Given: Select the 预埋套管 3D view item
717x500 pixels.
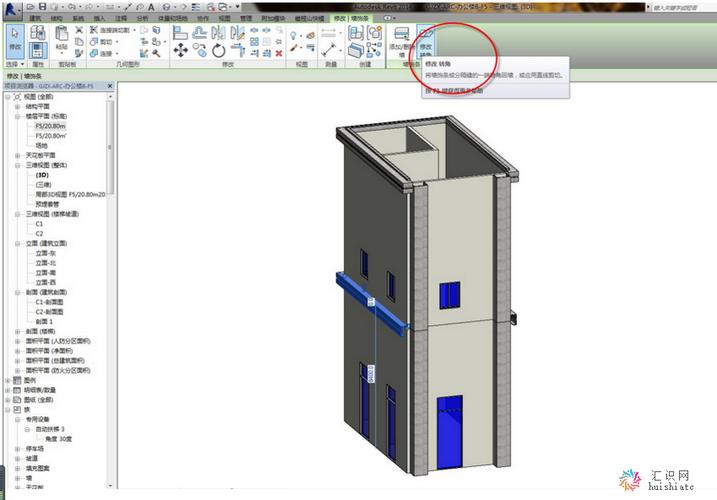Looking at the screenshot, I should coord(47,204).
